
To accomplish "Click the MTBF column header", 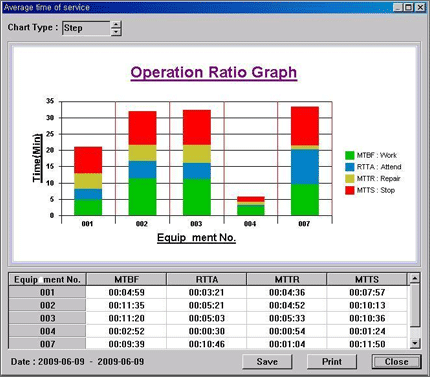I will (126, 279).
